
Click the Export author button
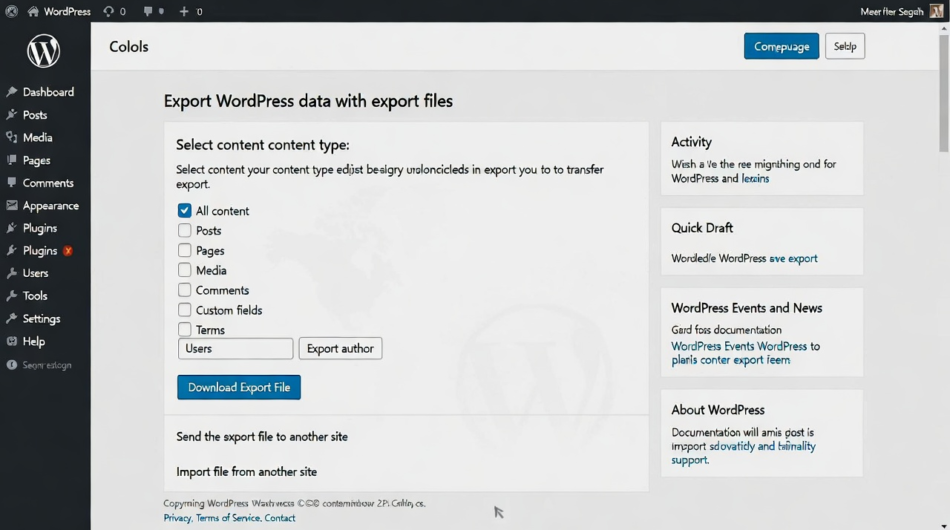click(340, 348)
